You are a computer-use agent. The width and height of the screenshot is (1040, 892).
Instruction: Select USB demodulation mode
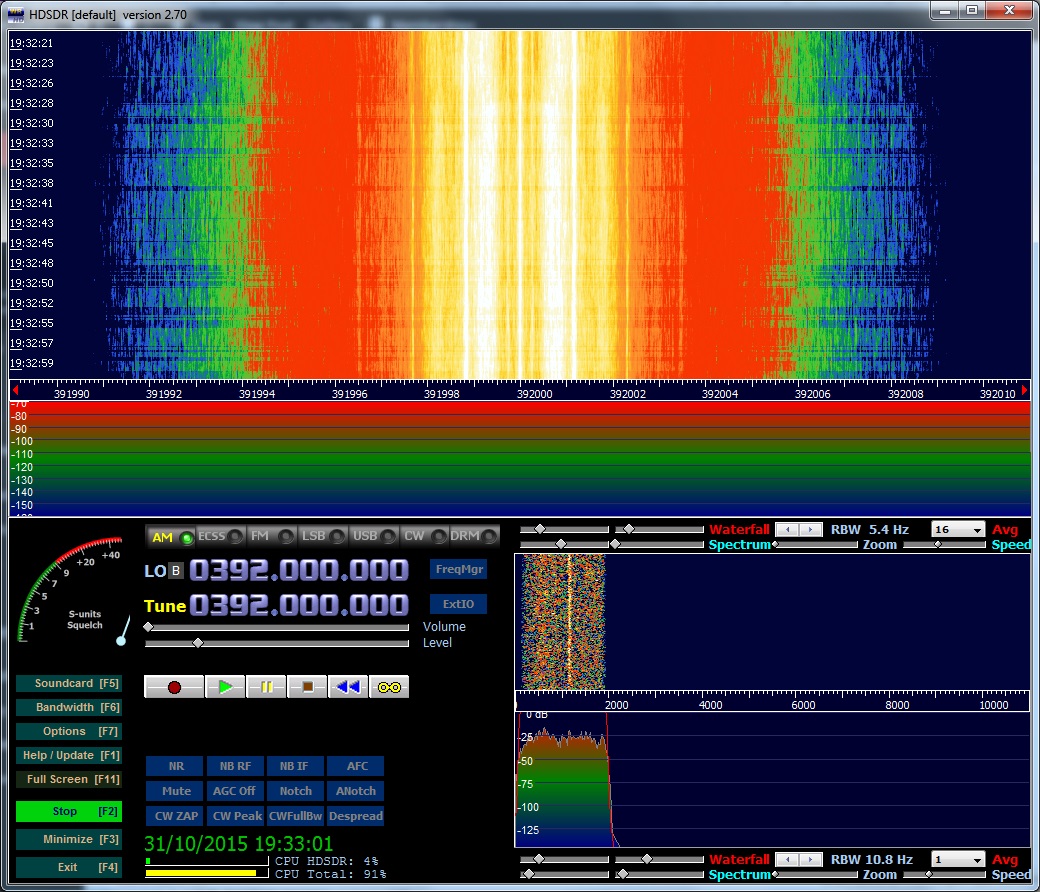pyautogui.click(x=373, y=536)
